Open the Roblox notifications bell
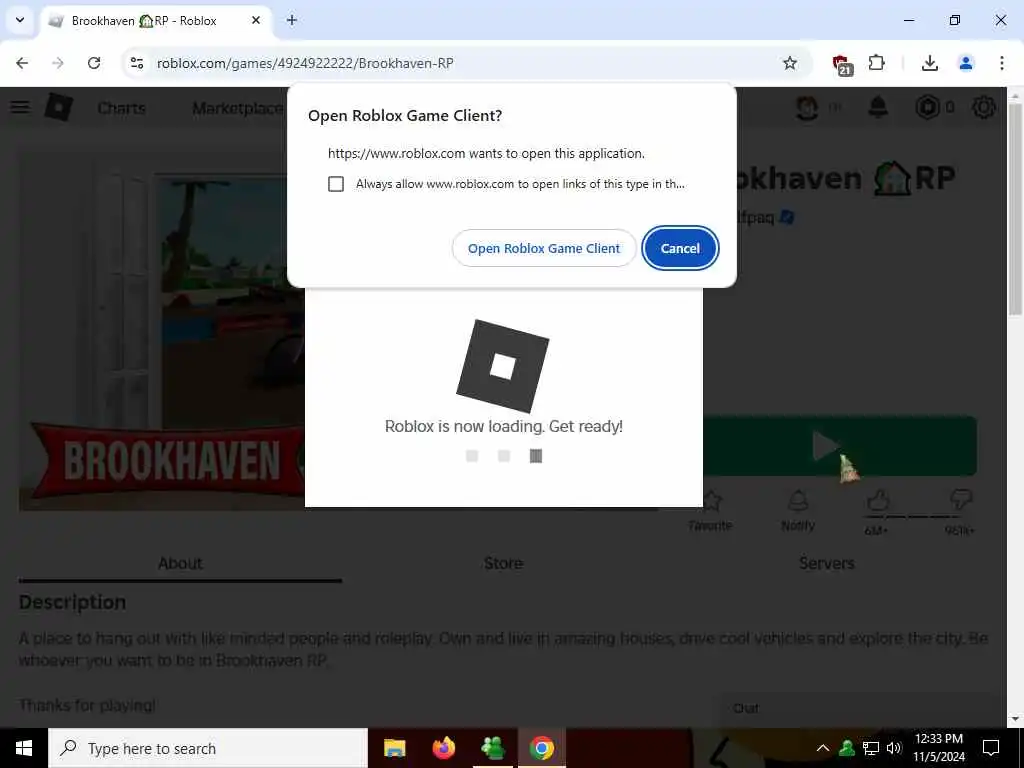Viewport: 1024px width, 768px height. coord(878,107)
